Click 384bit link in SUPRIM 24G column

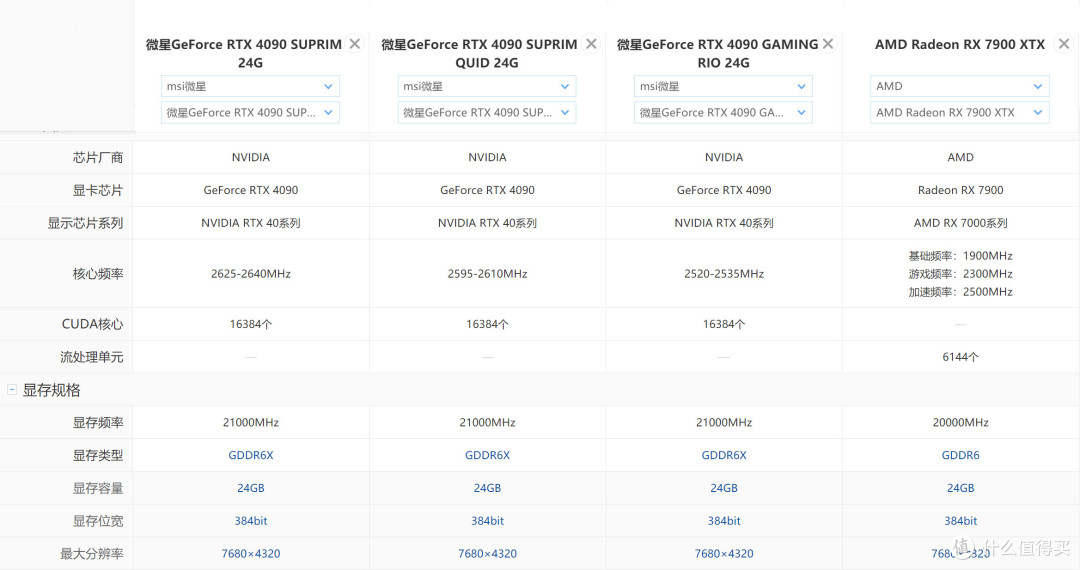251,521
